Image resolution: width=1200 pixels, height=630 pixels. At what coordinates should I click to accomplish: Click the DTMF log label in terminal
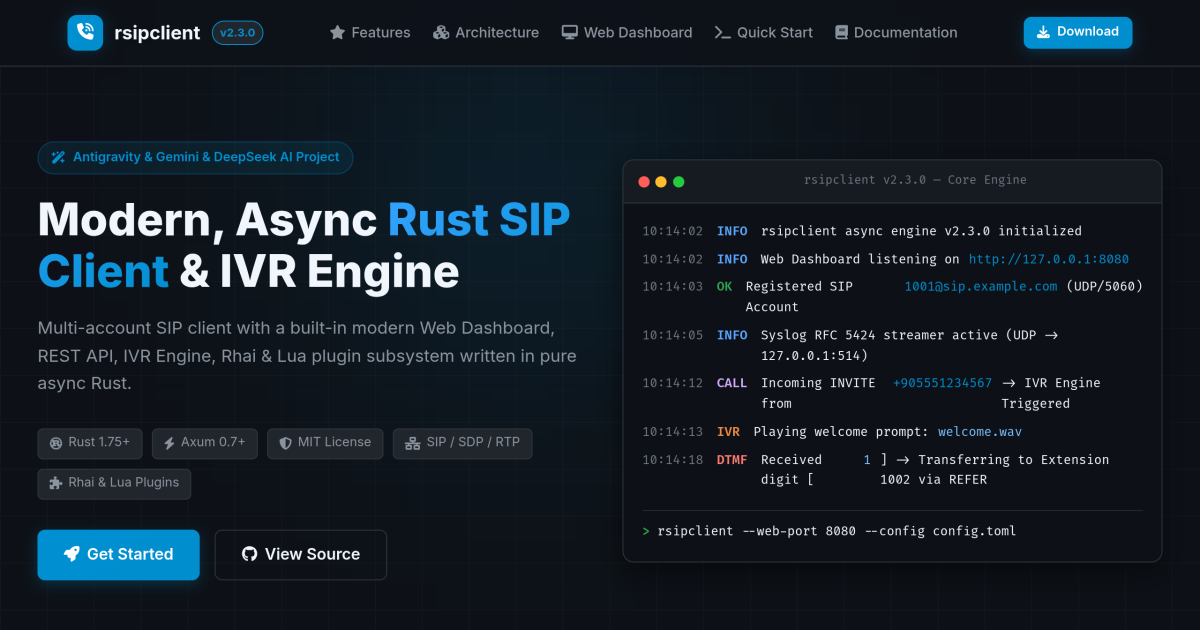[x=732, y=460]
